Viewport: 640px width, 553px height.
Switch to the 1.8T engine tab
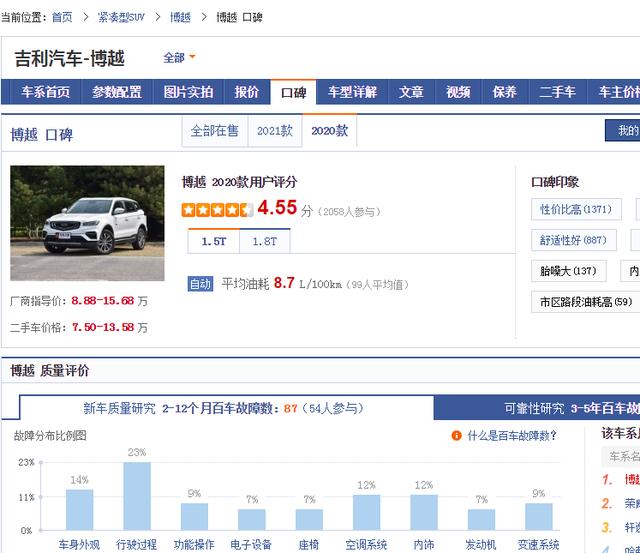[264, 241]
